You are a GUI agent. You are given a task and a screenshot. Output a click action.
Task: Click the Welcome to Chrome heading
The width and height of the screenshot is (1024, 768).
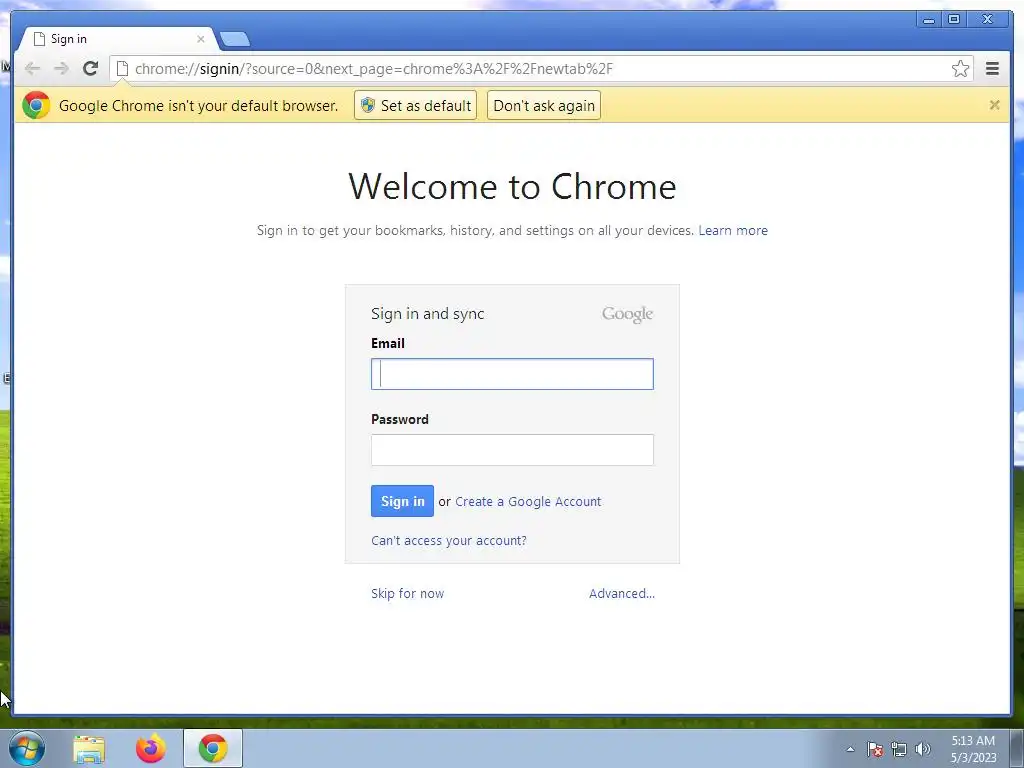512,187
